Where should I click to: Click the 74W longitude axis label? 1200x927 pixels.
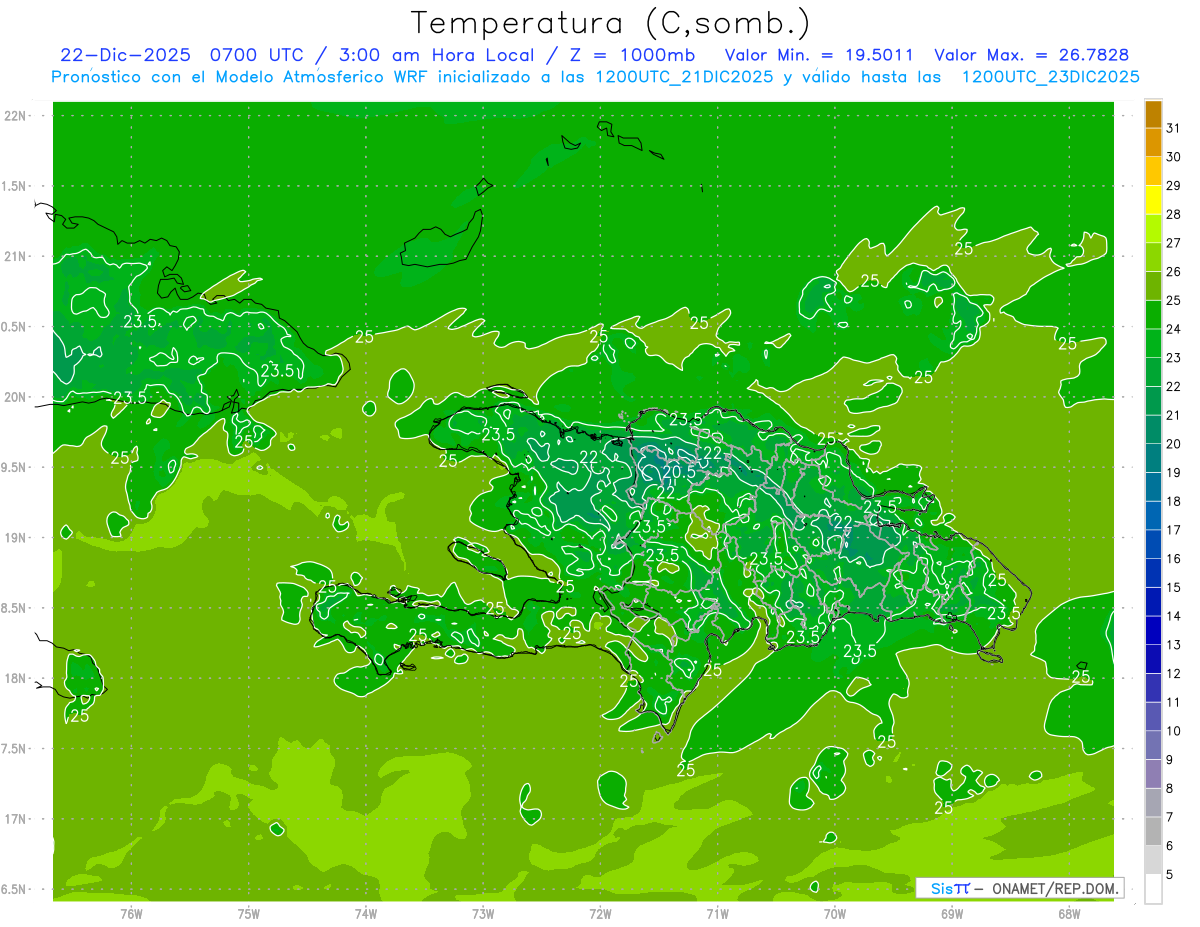(366, 913)
